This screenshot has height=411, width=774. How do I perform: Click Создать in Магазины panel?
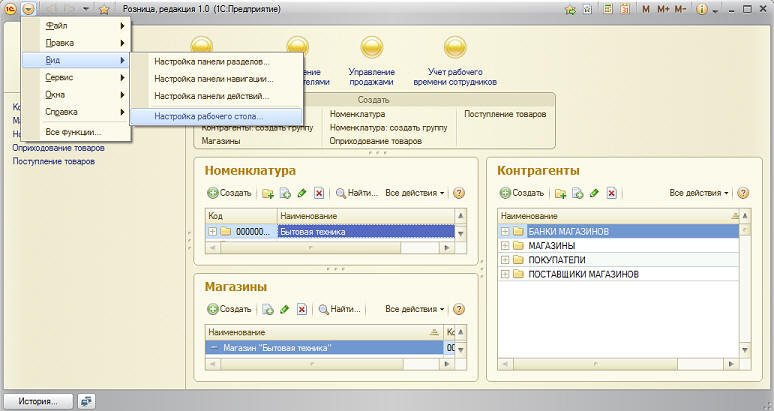(230, 309)
